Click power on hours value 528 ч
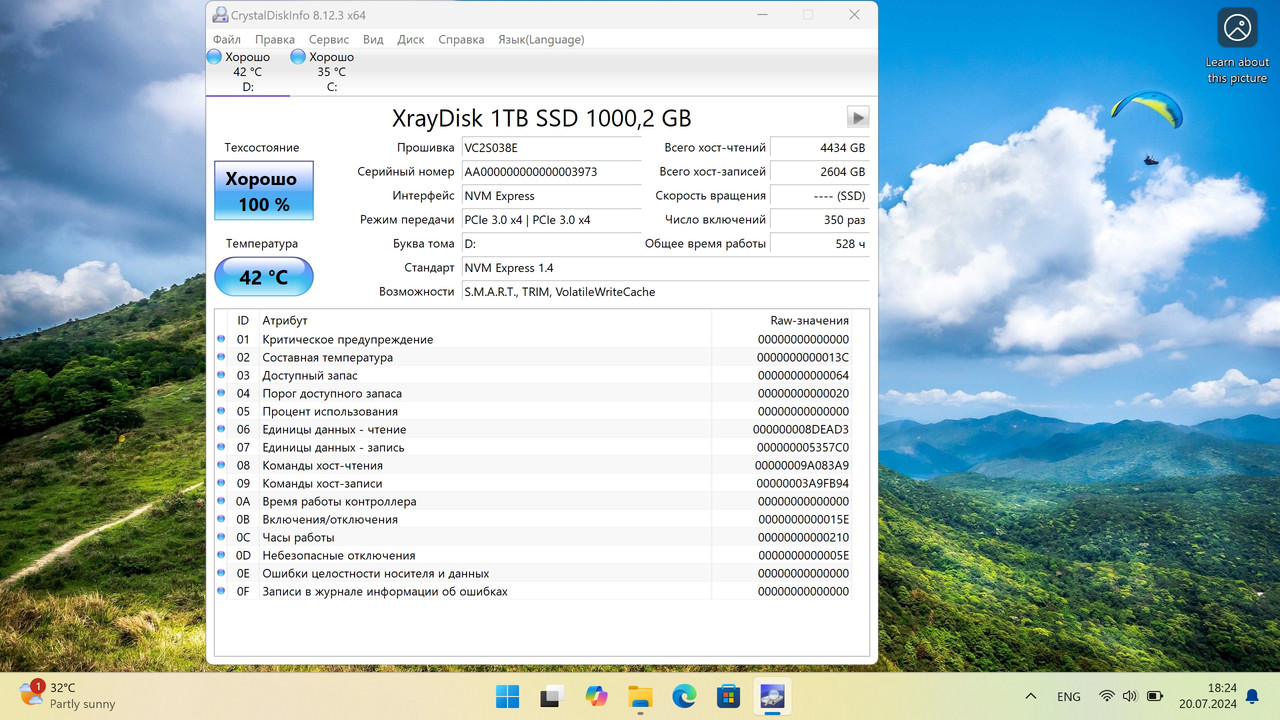Screen dimensions: 1280x720 tap(820, 244)
